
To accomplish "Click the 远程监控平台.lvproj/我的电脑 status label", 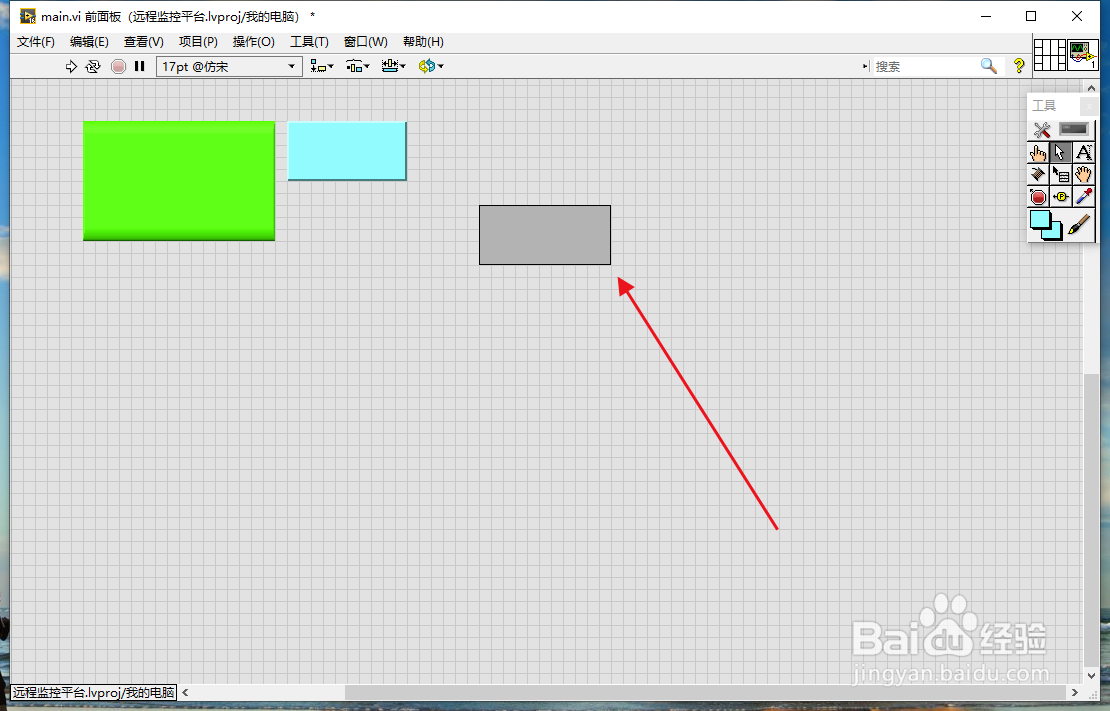I will [93, 693].
